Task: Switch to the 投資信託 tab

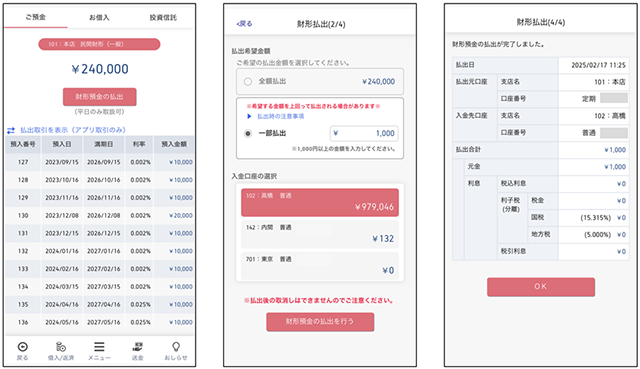Action: pos(163,17)
